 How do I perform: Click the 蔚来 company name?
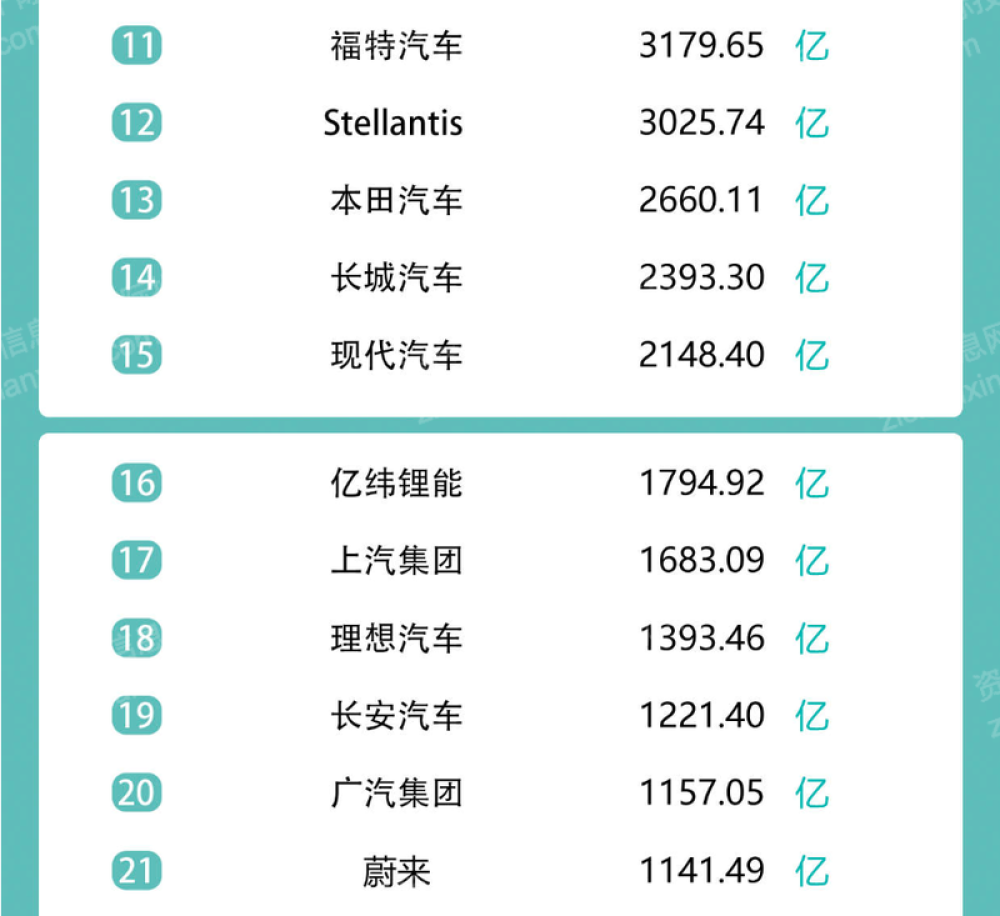click(x=396, y=871)
